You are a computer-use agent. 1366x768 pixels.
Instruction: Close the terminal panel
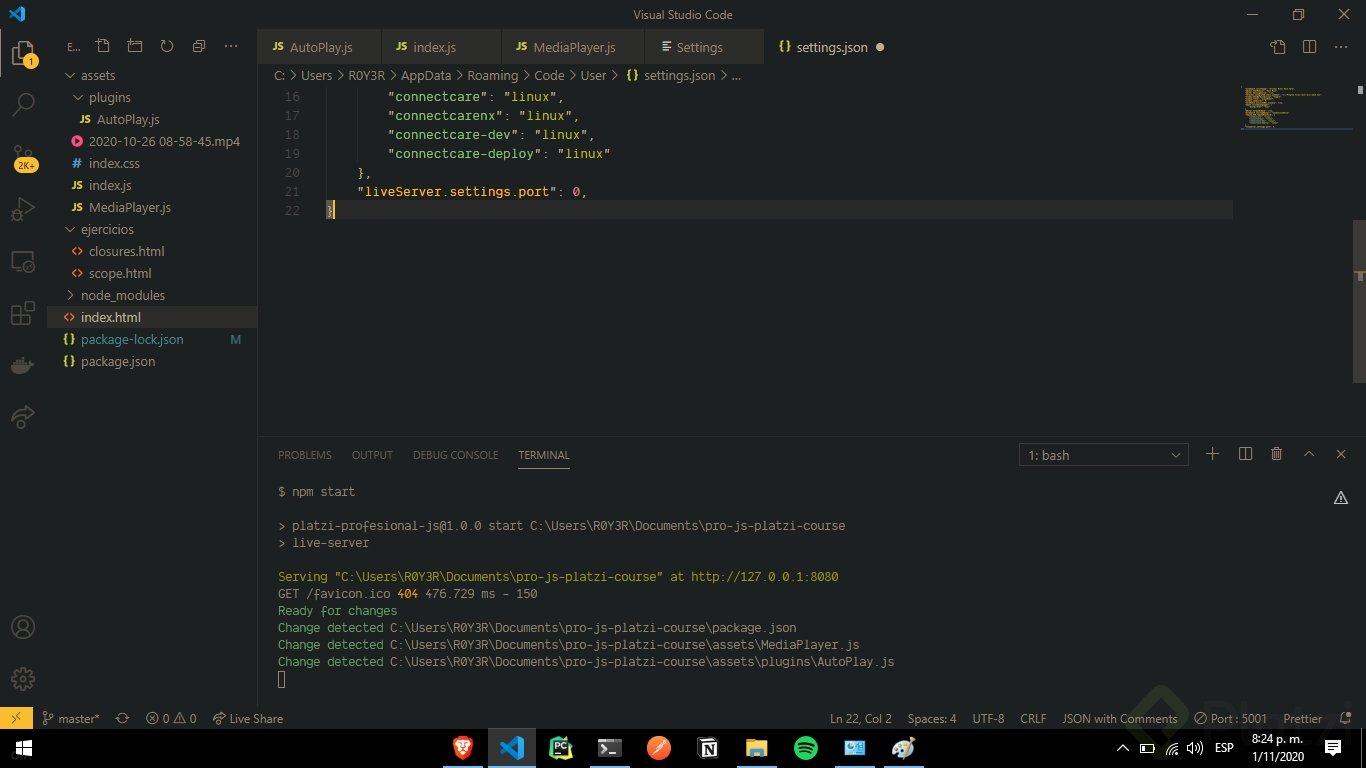pos(1341,454)
